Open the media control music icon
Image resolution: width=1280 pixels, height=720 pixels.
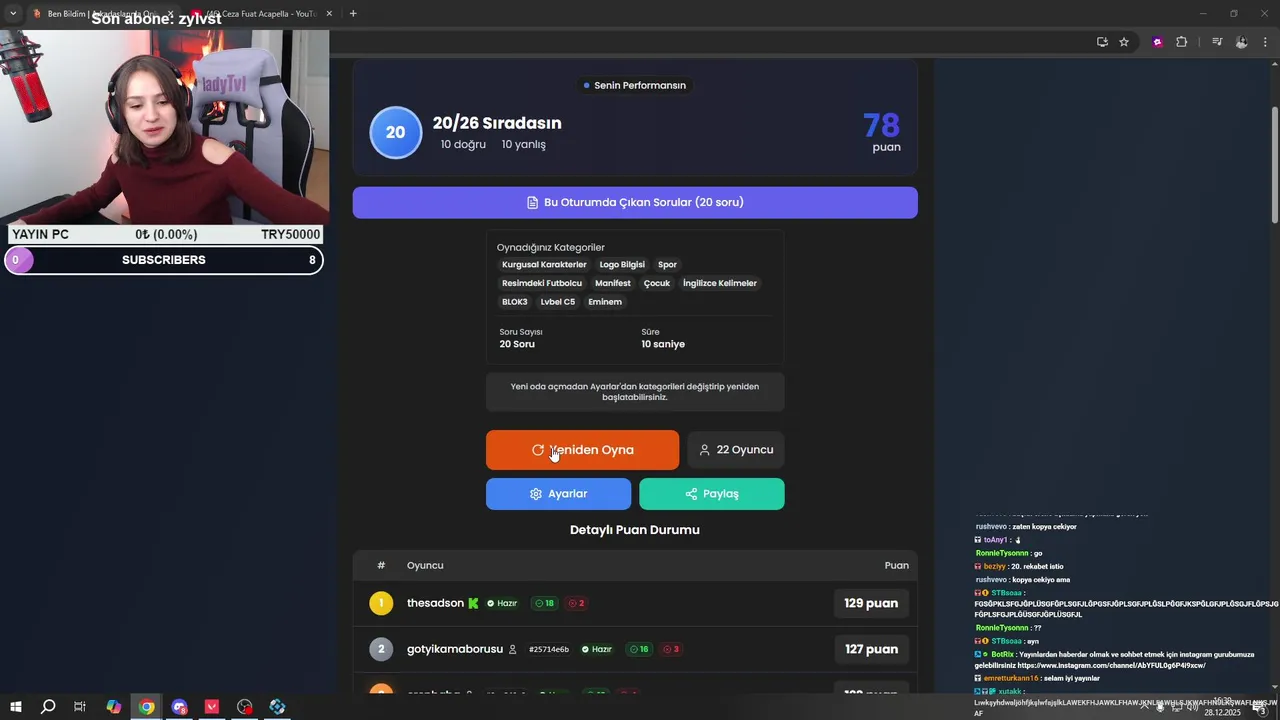click(x=1217, y=42)
